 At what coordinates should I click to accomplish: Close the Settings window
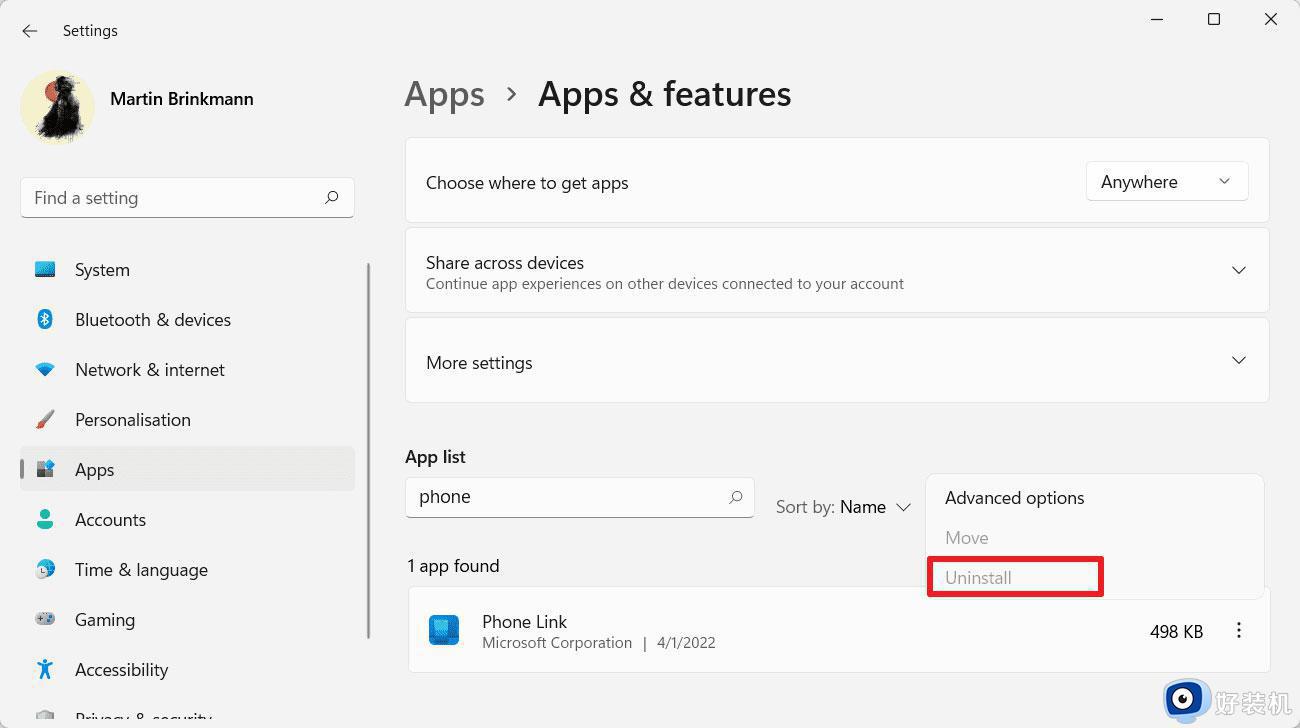click(x=1271, y=19)
